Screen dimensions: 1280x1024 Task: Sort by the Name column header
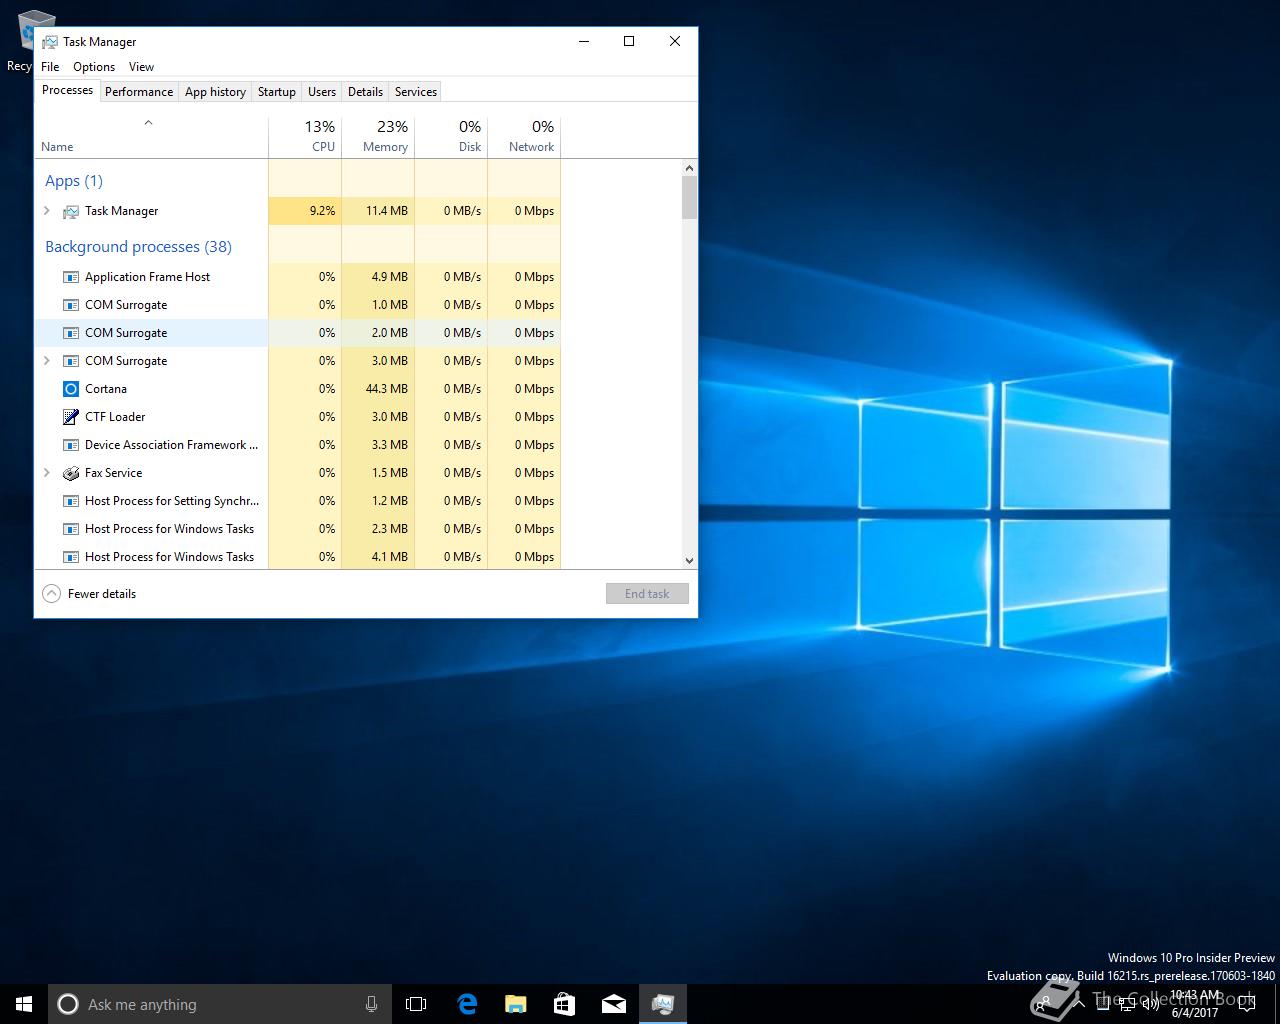pyautogui.click(x=151, y=137)
